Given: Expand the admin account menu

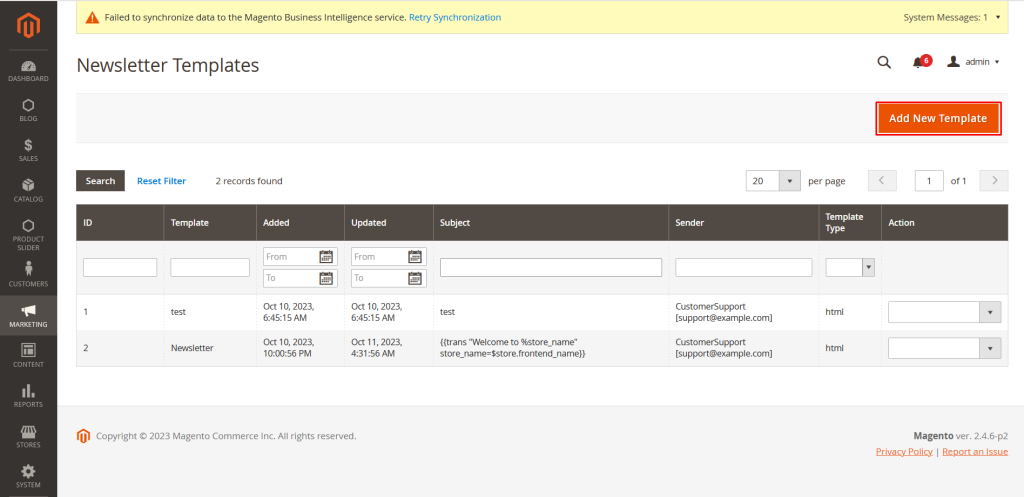Looking at the screenshot, I should 974,62.
